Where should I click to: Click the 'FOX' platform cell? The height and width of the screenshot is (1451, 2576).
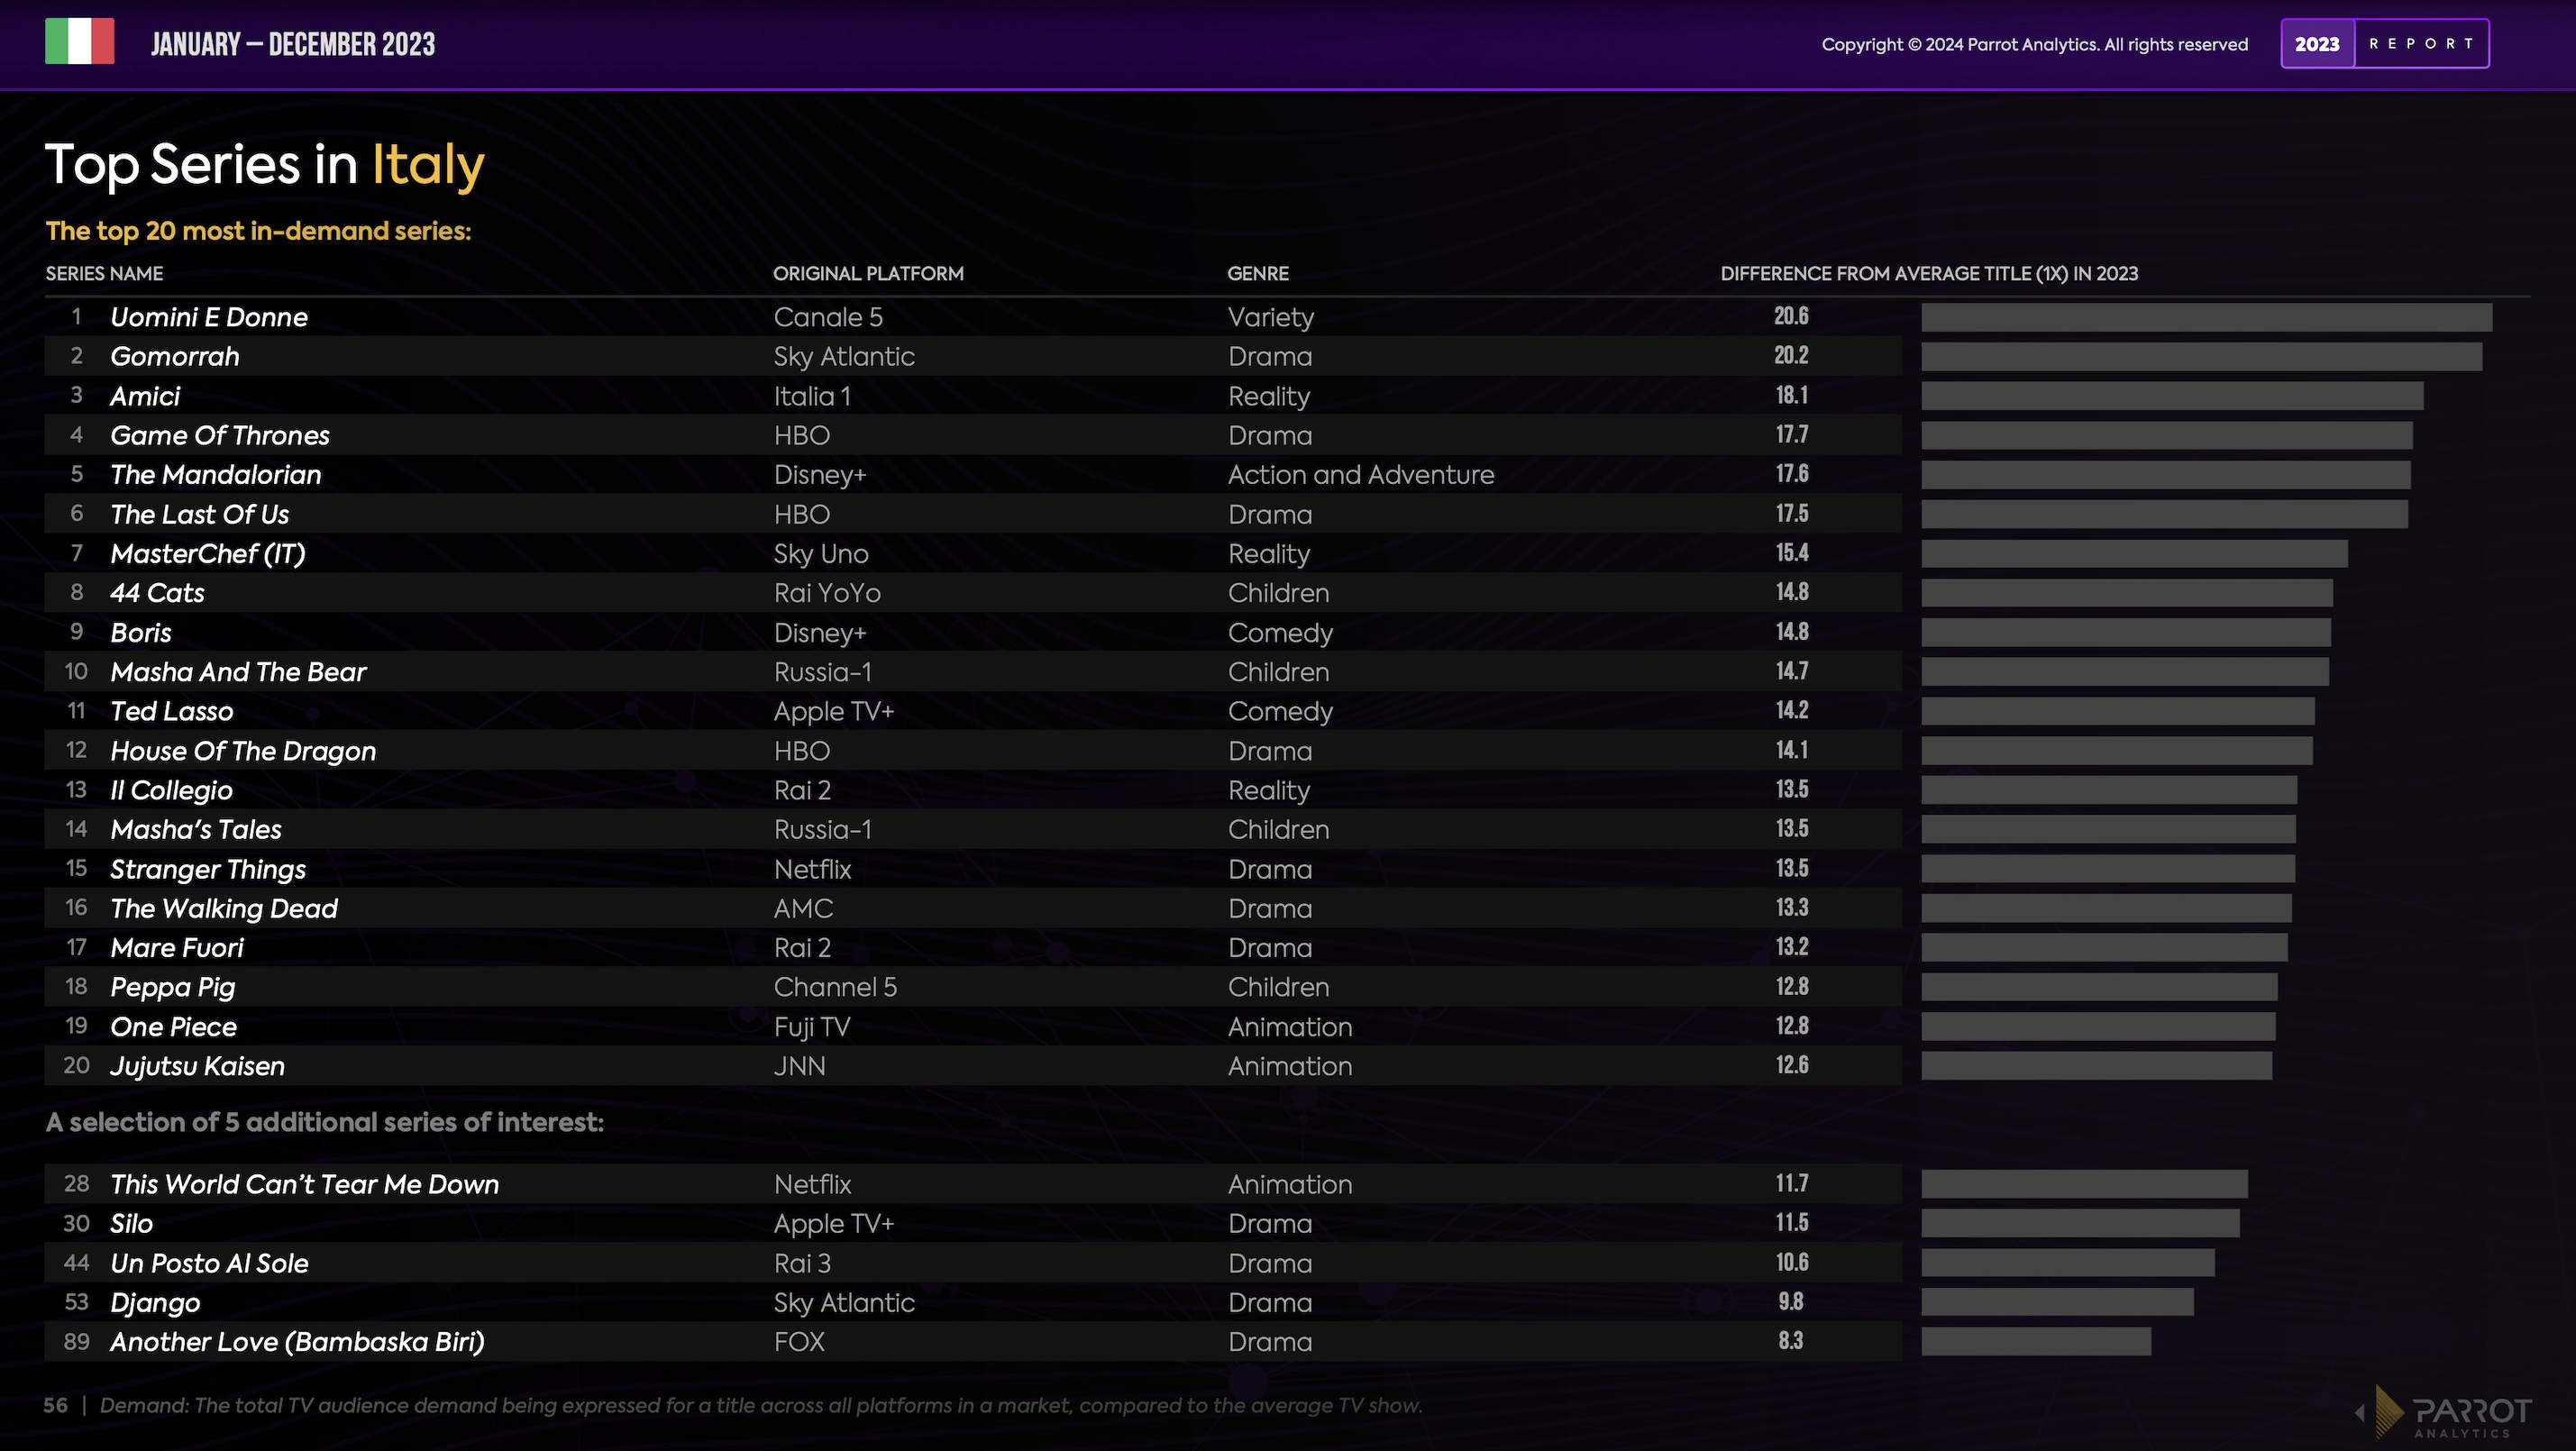point(799,1342)
